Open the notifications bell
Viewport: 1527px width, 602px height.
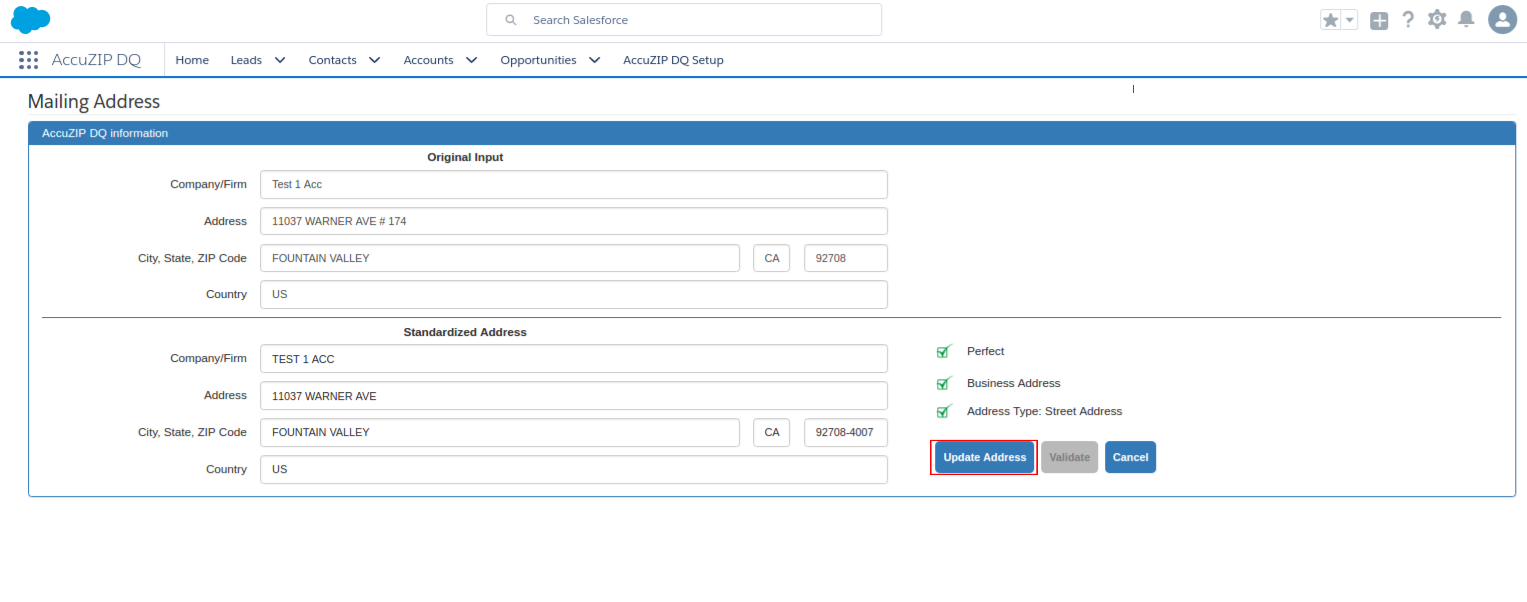[x=1468, y=19]
